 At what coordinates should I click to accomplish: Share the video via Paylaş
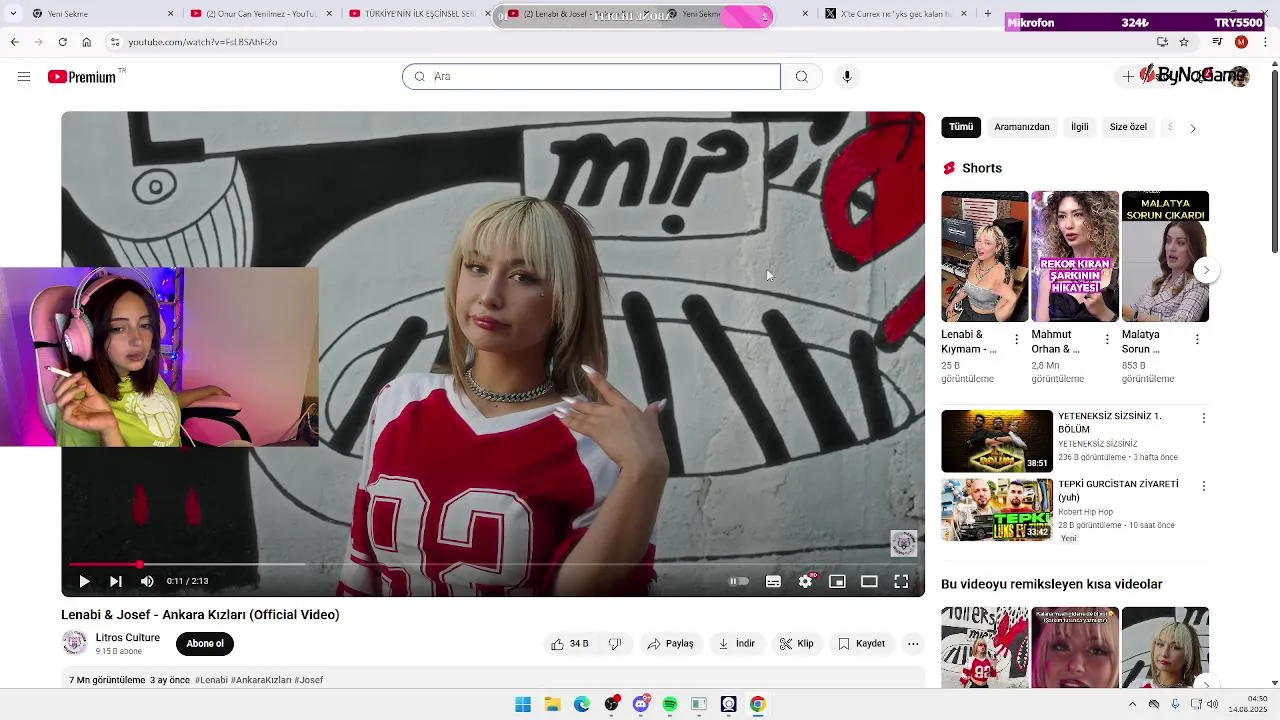[670, 644]
